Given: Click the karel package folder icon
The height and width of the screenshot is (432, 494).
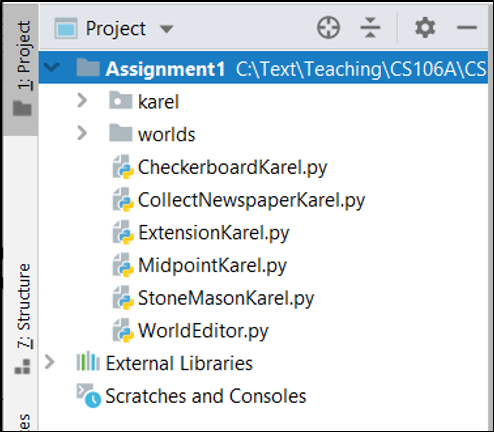Looking at the screenshot, I should (x=120, y=100).
